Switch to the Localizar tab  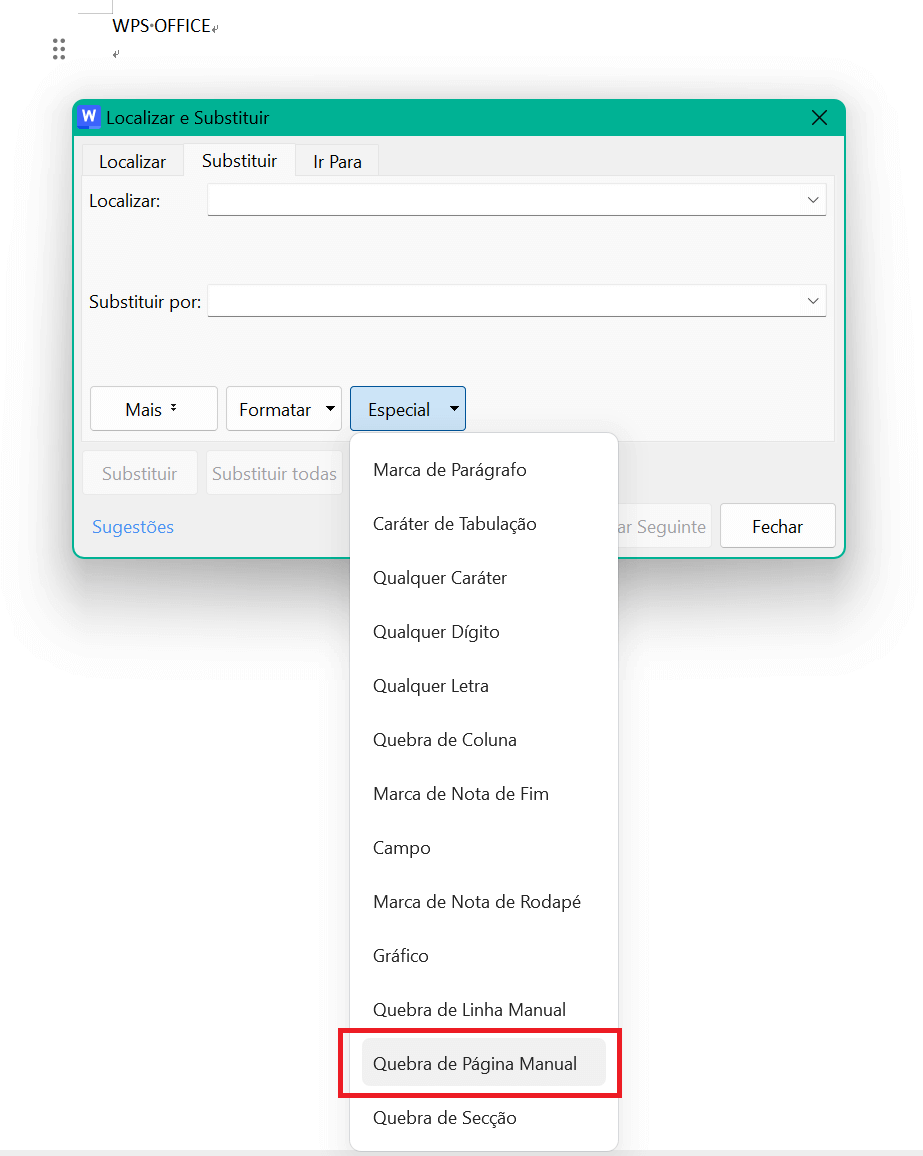point(132,160)
